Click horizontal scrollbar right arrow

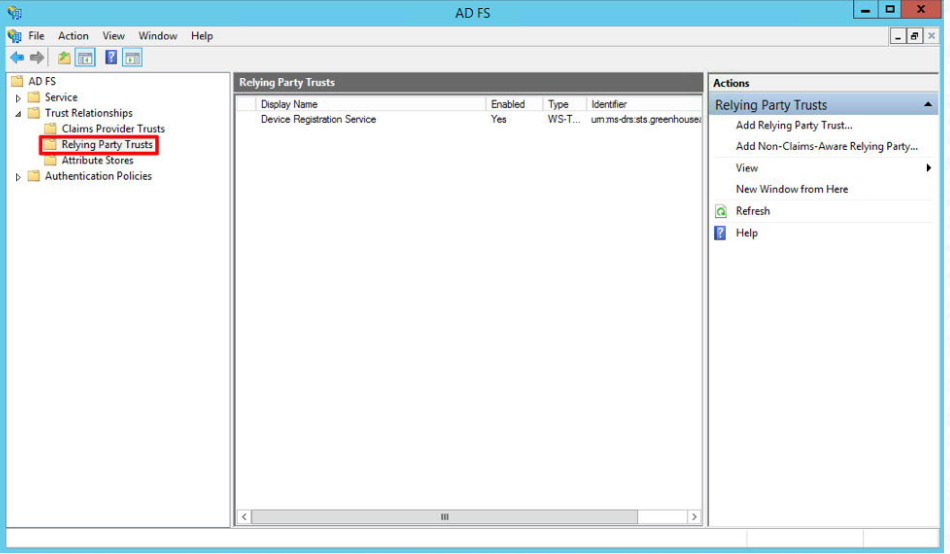point(694,517)
